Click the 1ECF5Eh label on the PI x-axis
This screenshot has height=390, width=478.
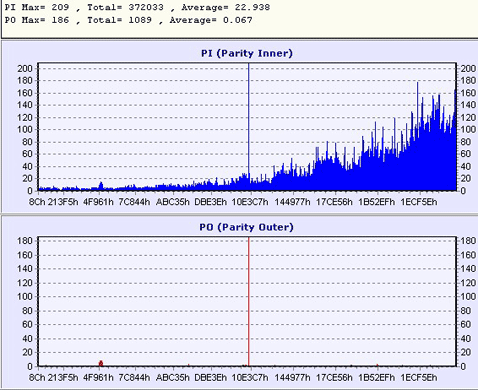[x=419, y=202]
